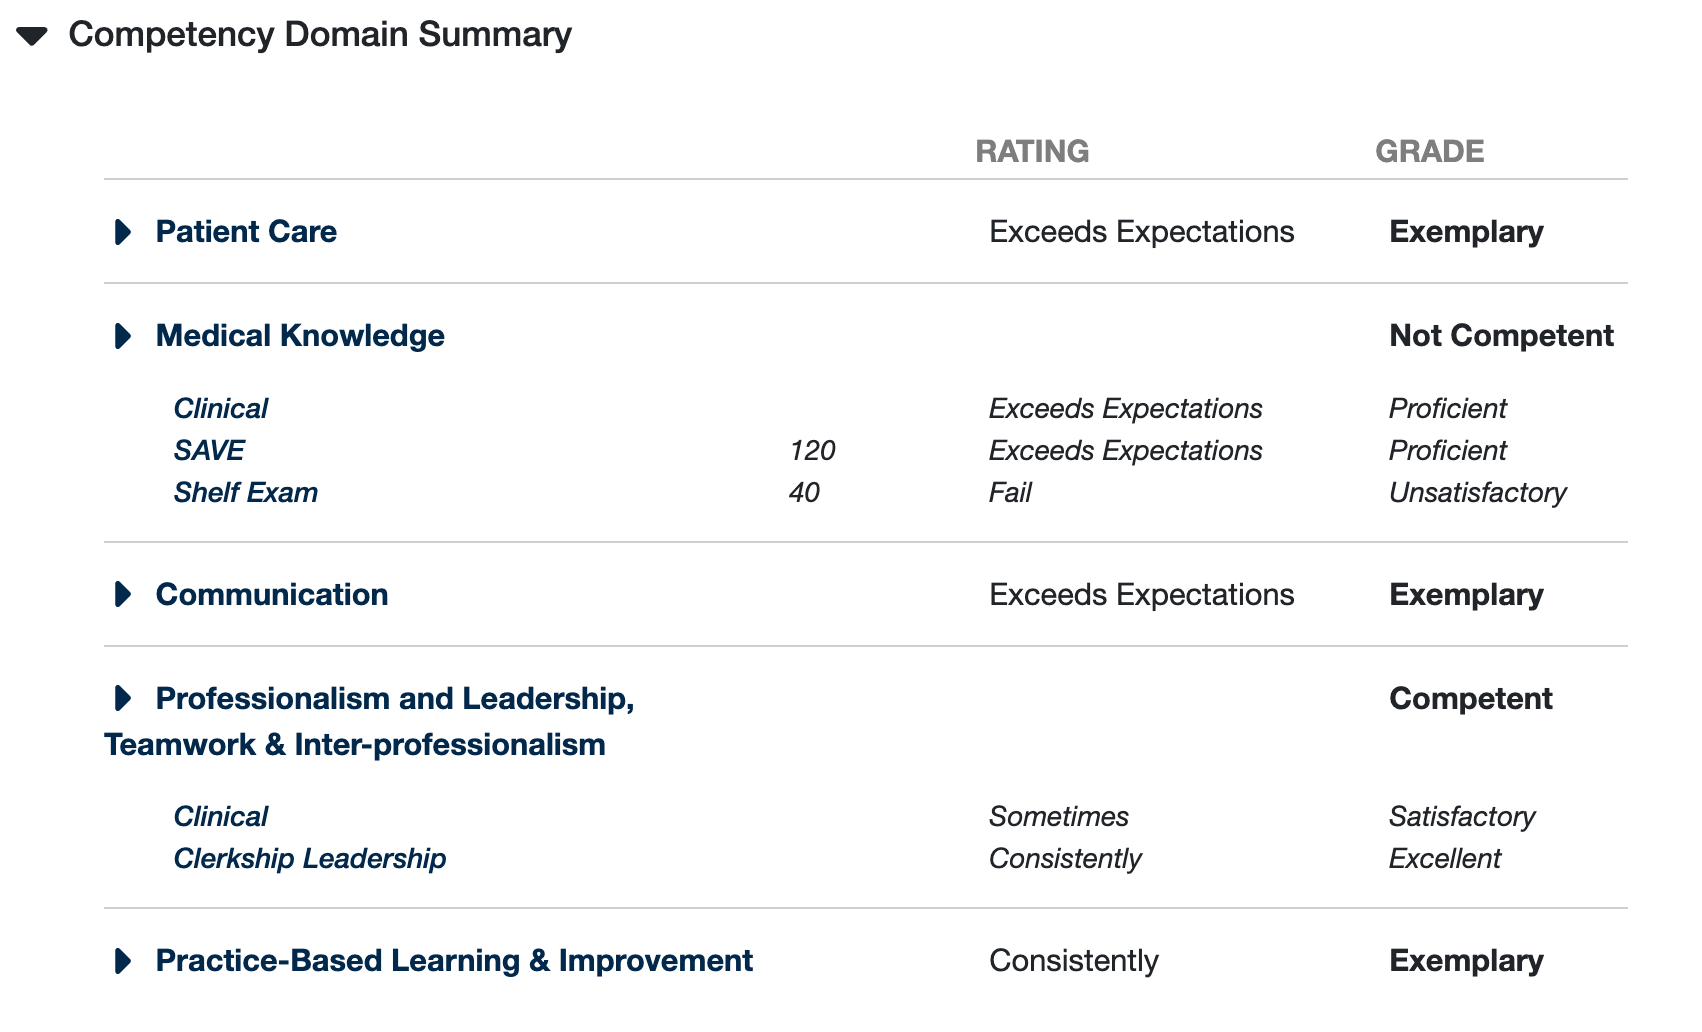Expand the Professionalism and Leadership arrow
Viewport: 1702px width, 1032px height.
tap(123, 698)
